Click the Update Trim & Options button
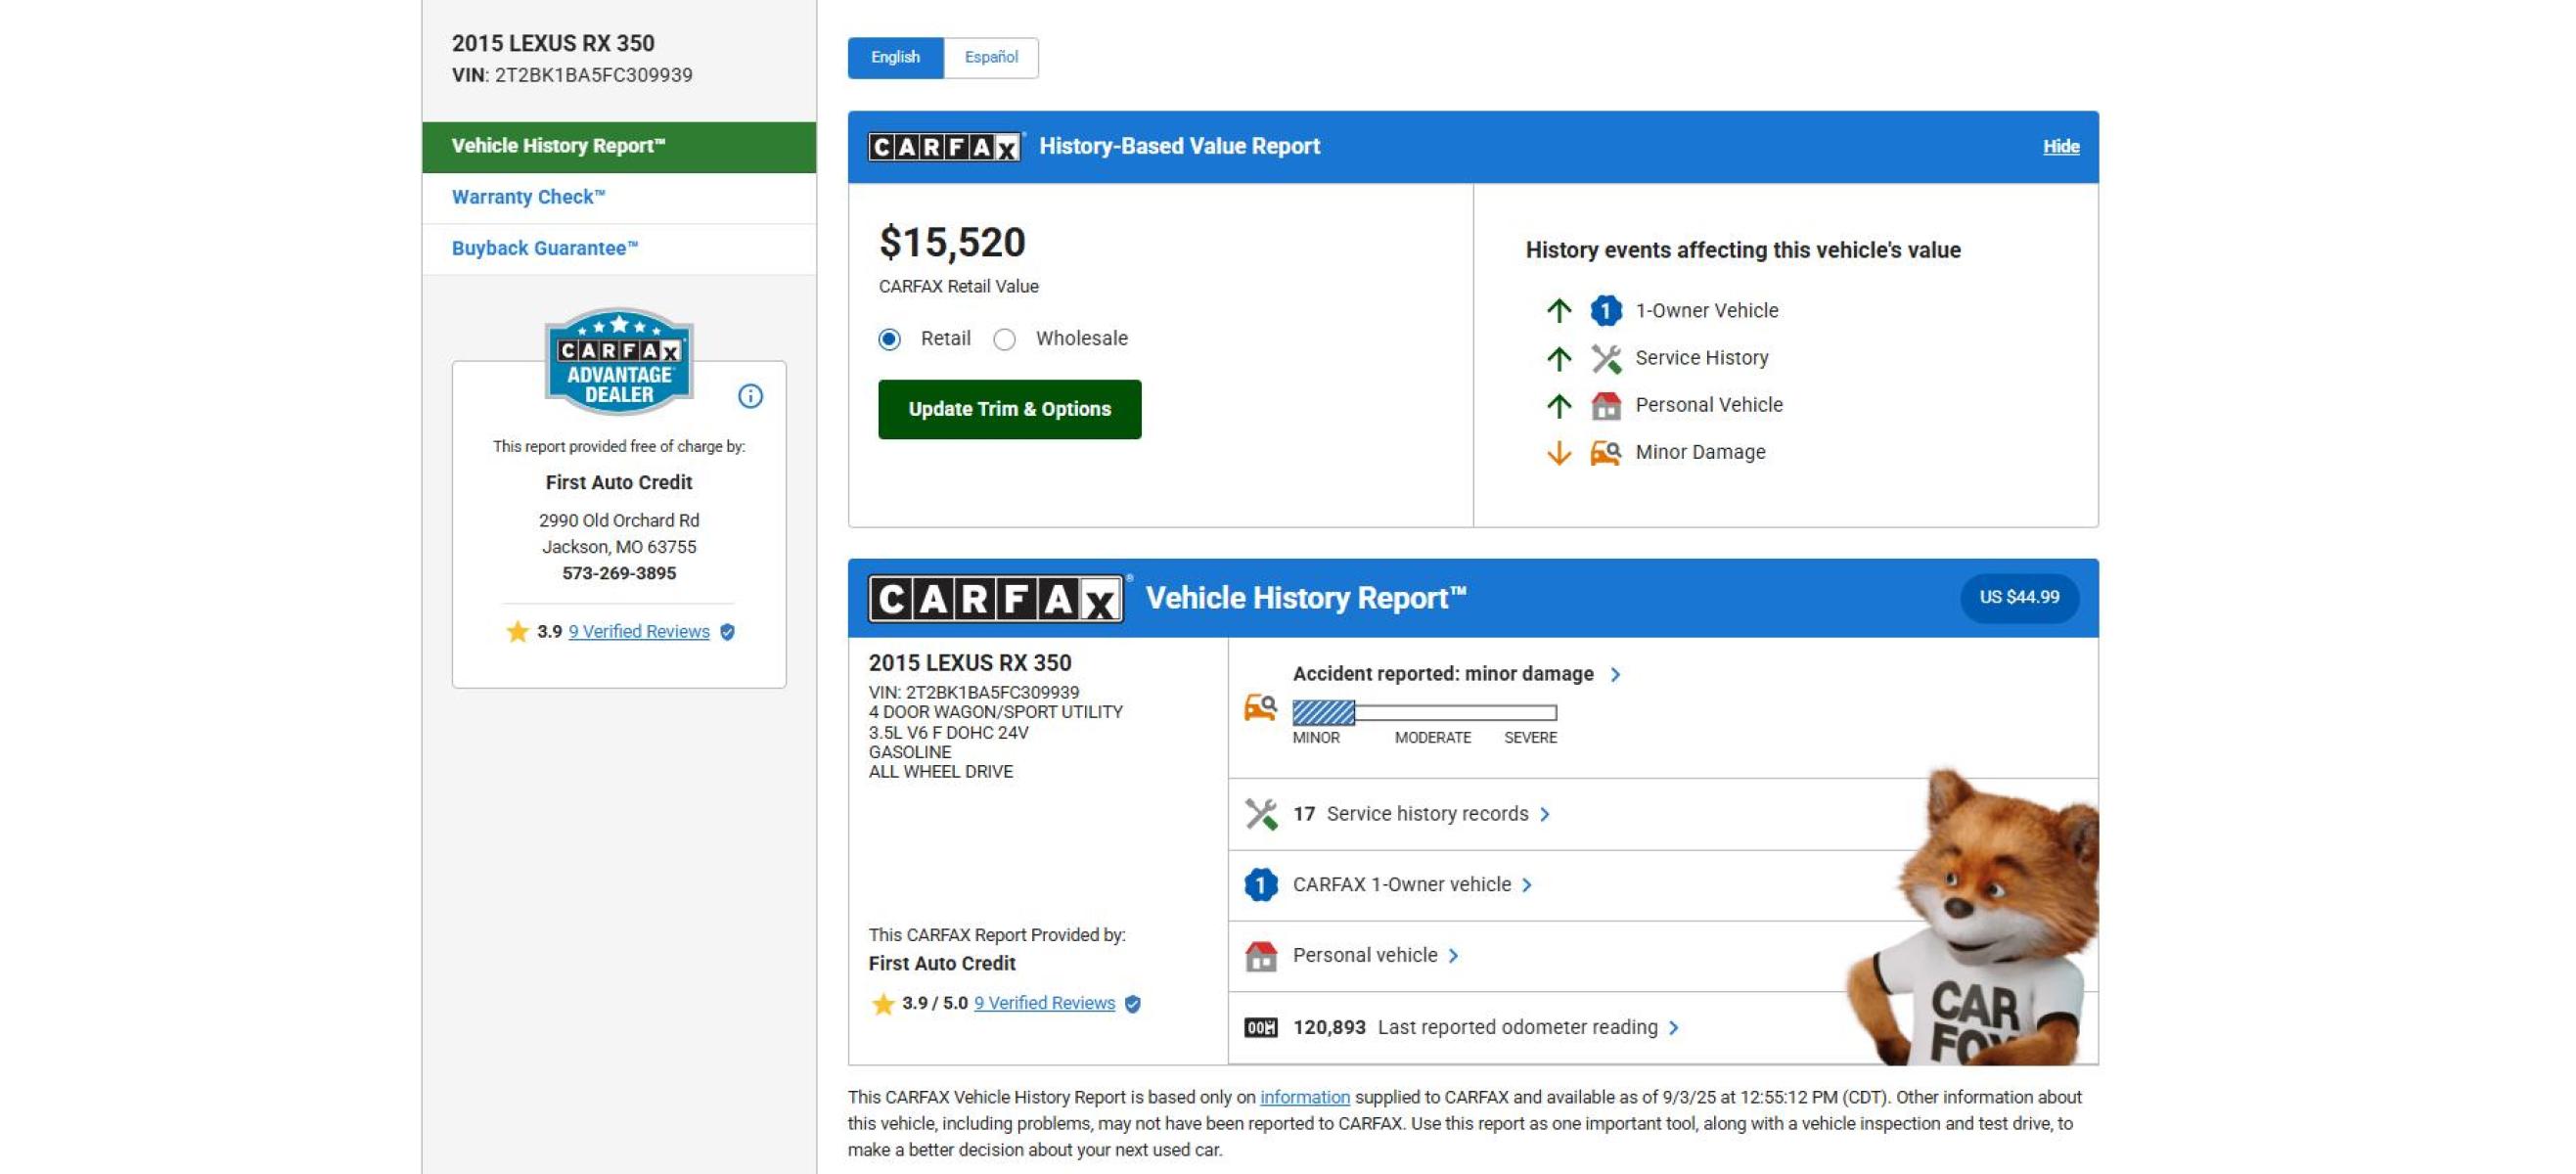Image resolution: width=2576 pixels, height=1174 pixels. tap(1009, 409)
